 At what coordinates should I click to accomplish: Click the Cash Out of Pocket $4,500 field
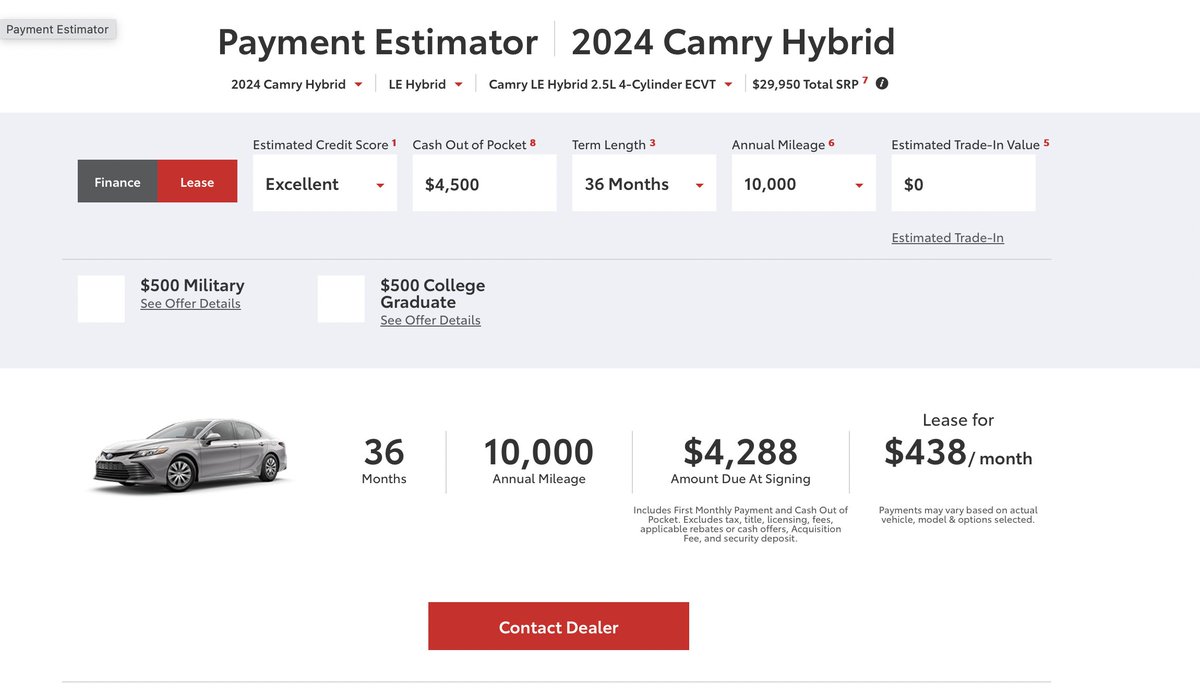[x=484, y=184]
